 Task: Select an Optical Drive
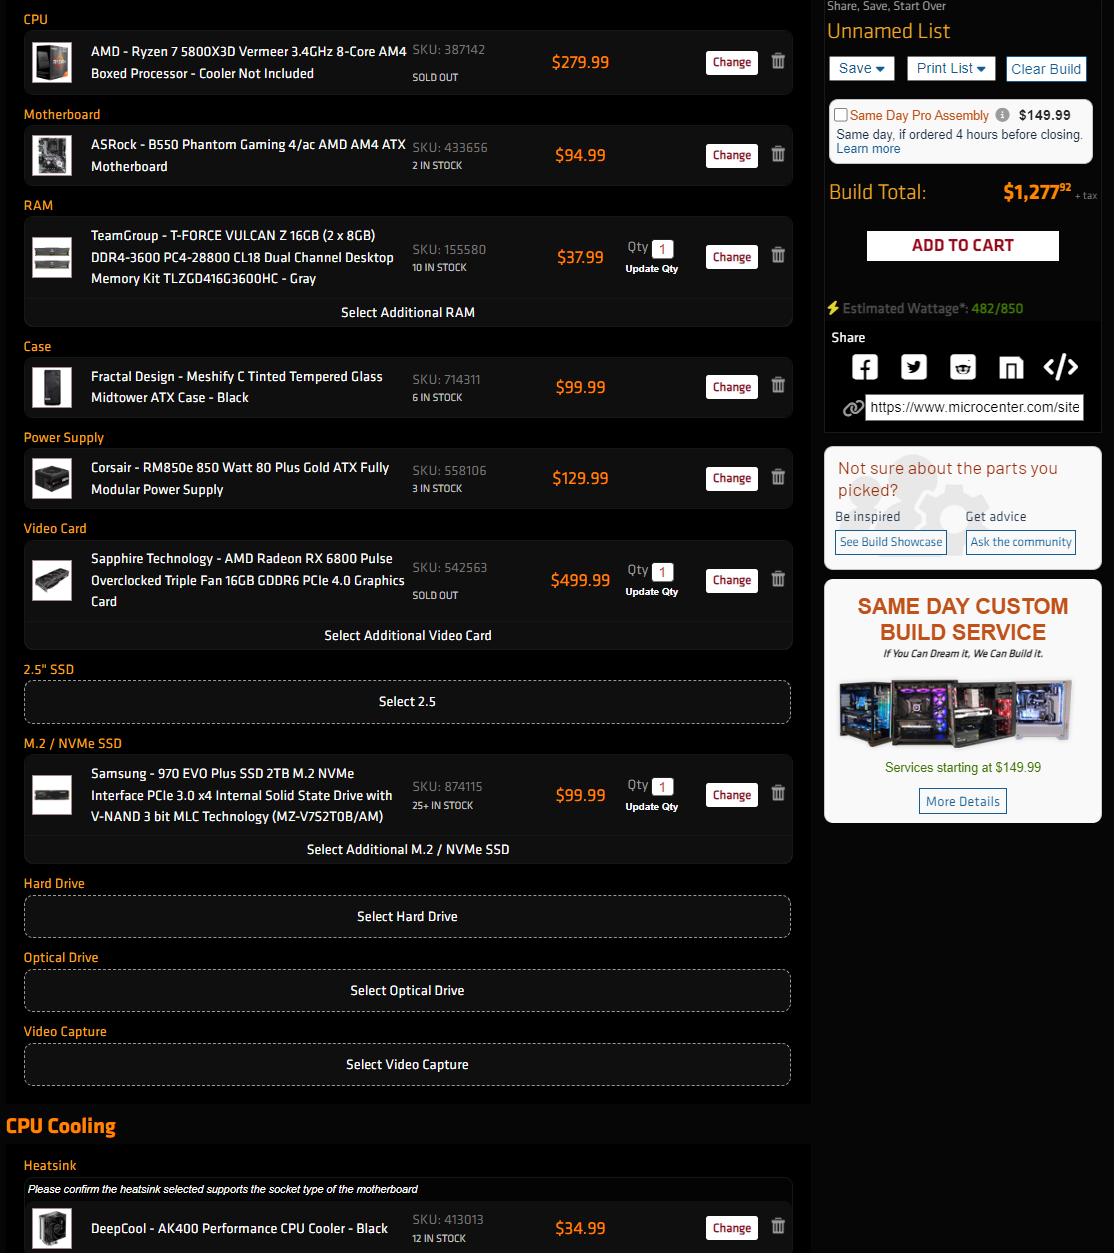pos(407,991)
